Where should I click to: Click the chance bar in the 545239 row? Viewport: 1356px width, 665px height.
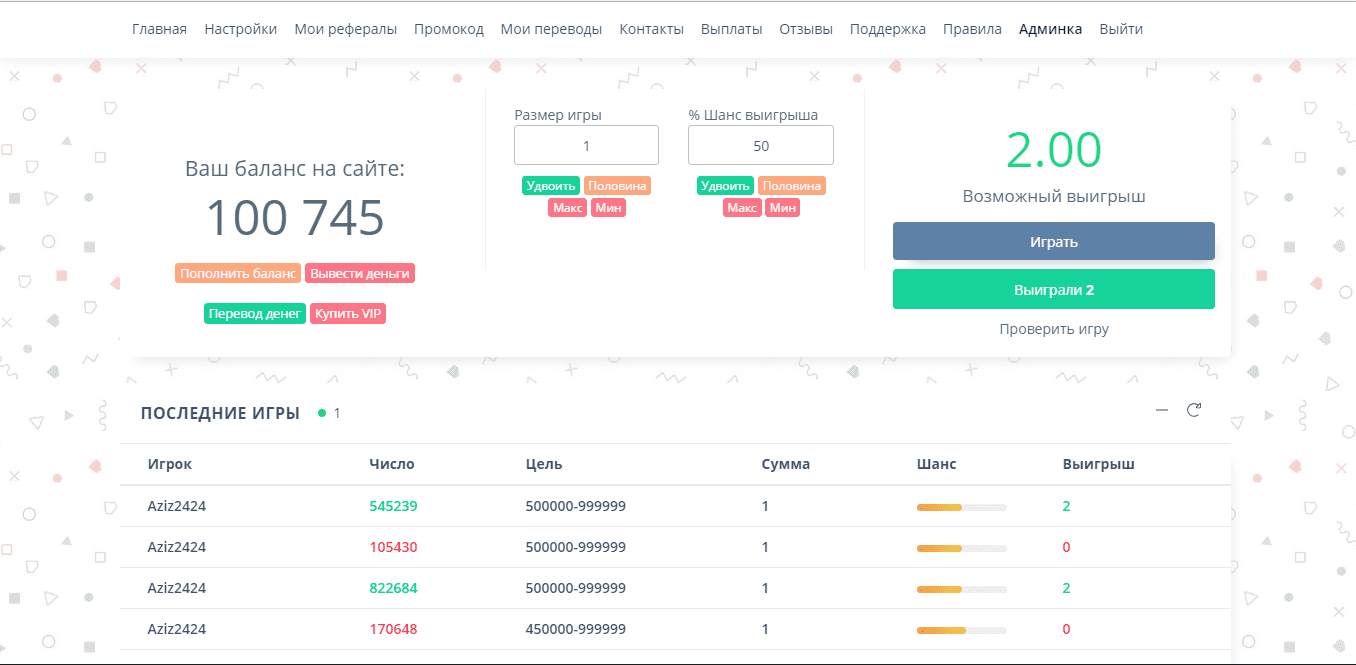point(961,507)
